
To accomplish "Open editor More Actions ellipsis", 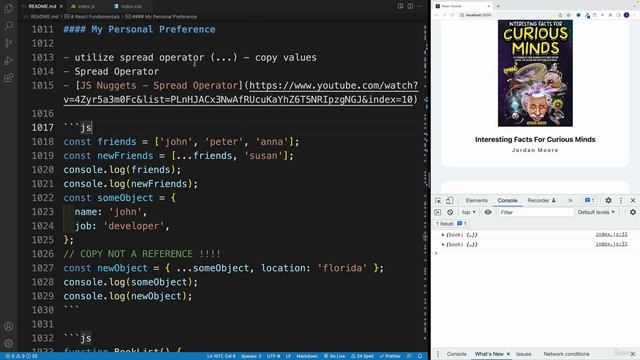I will 420,6.
